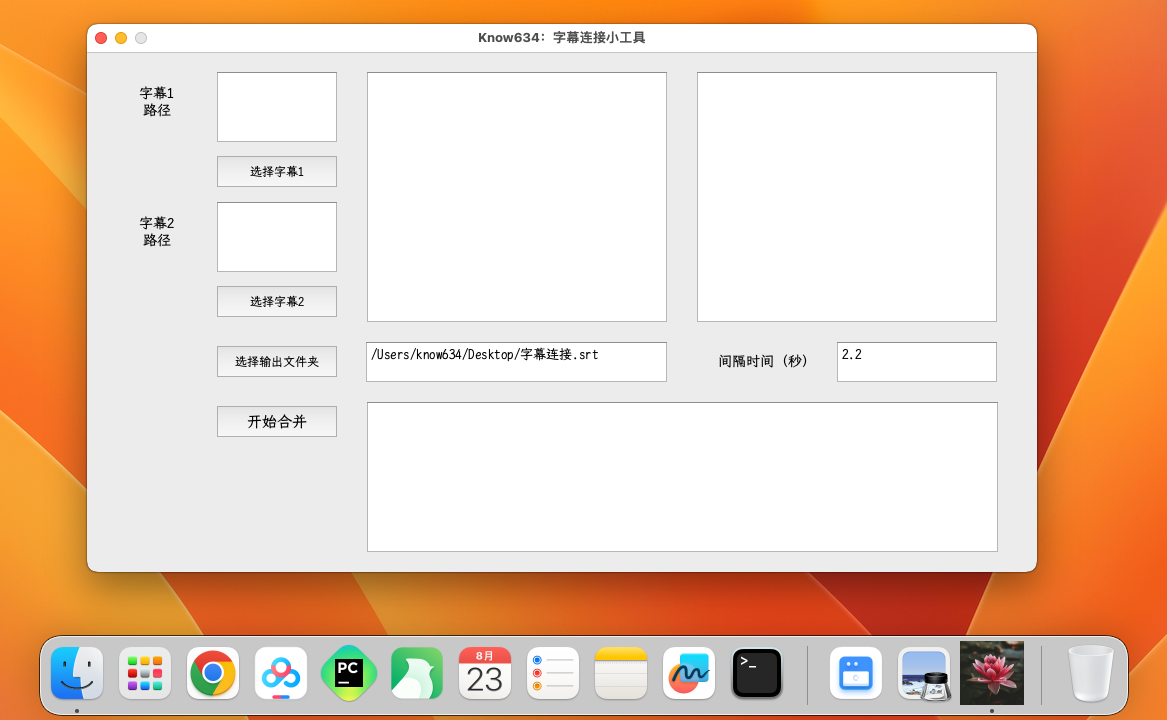Focus the 间隔时间 field showing 2.2
Image resolution: width=1167 pixels, height=720 pixels.
pos(916,361)
